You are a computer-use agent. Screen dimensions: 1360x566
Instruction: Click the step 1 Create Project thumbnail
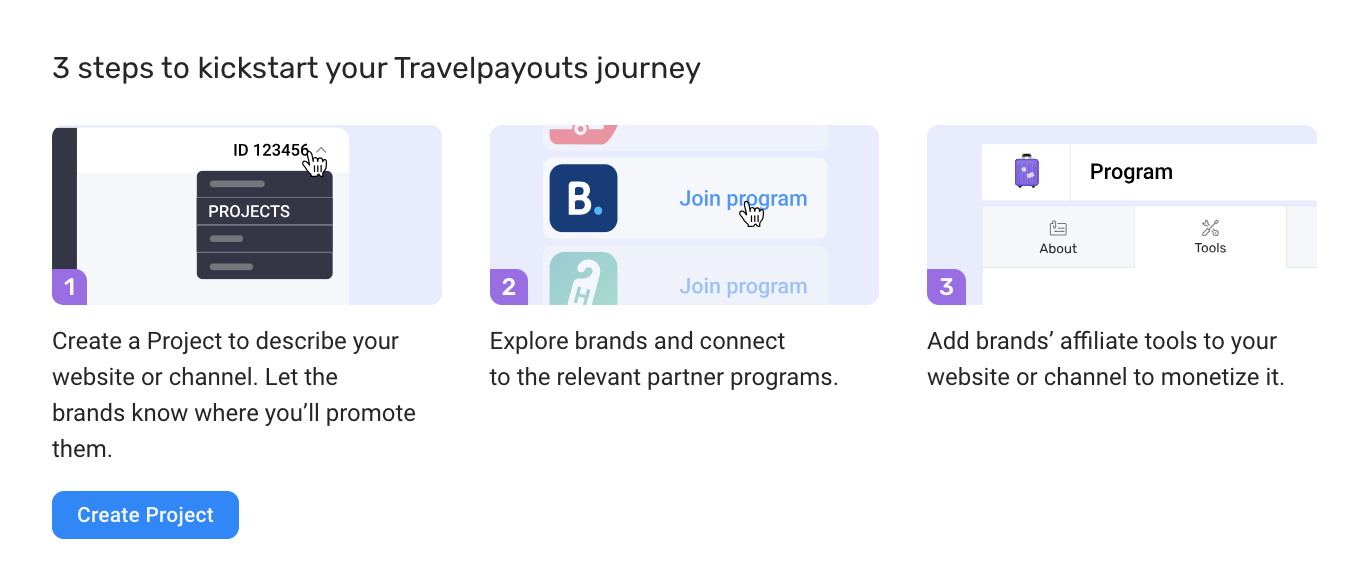[x=247, y=215]
